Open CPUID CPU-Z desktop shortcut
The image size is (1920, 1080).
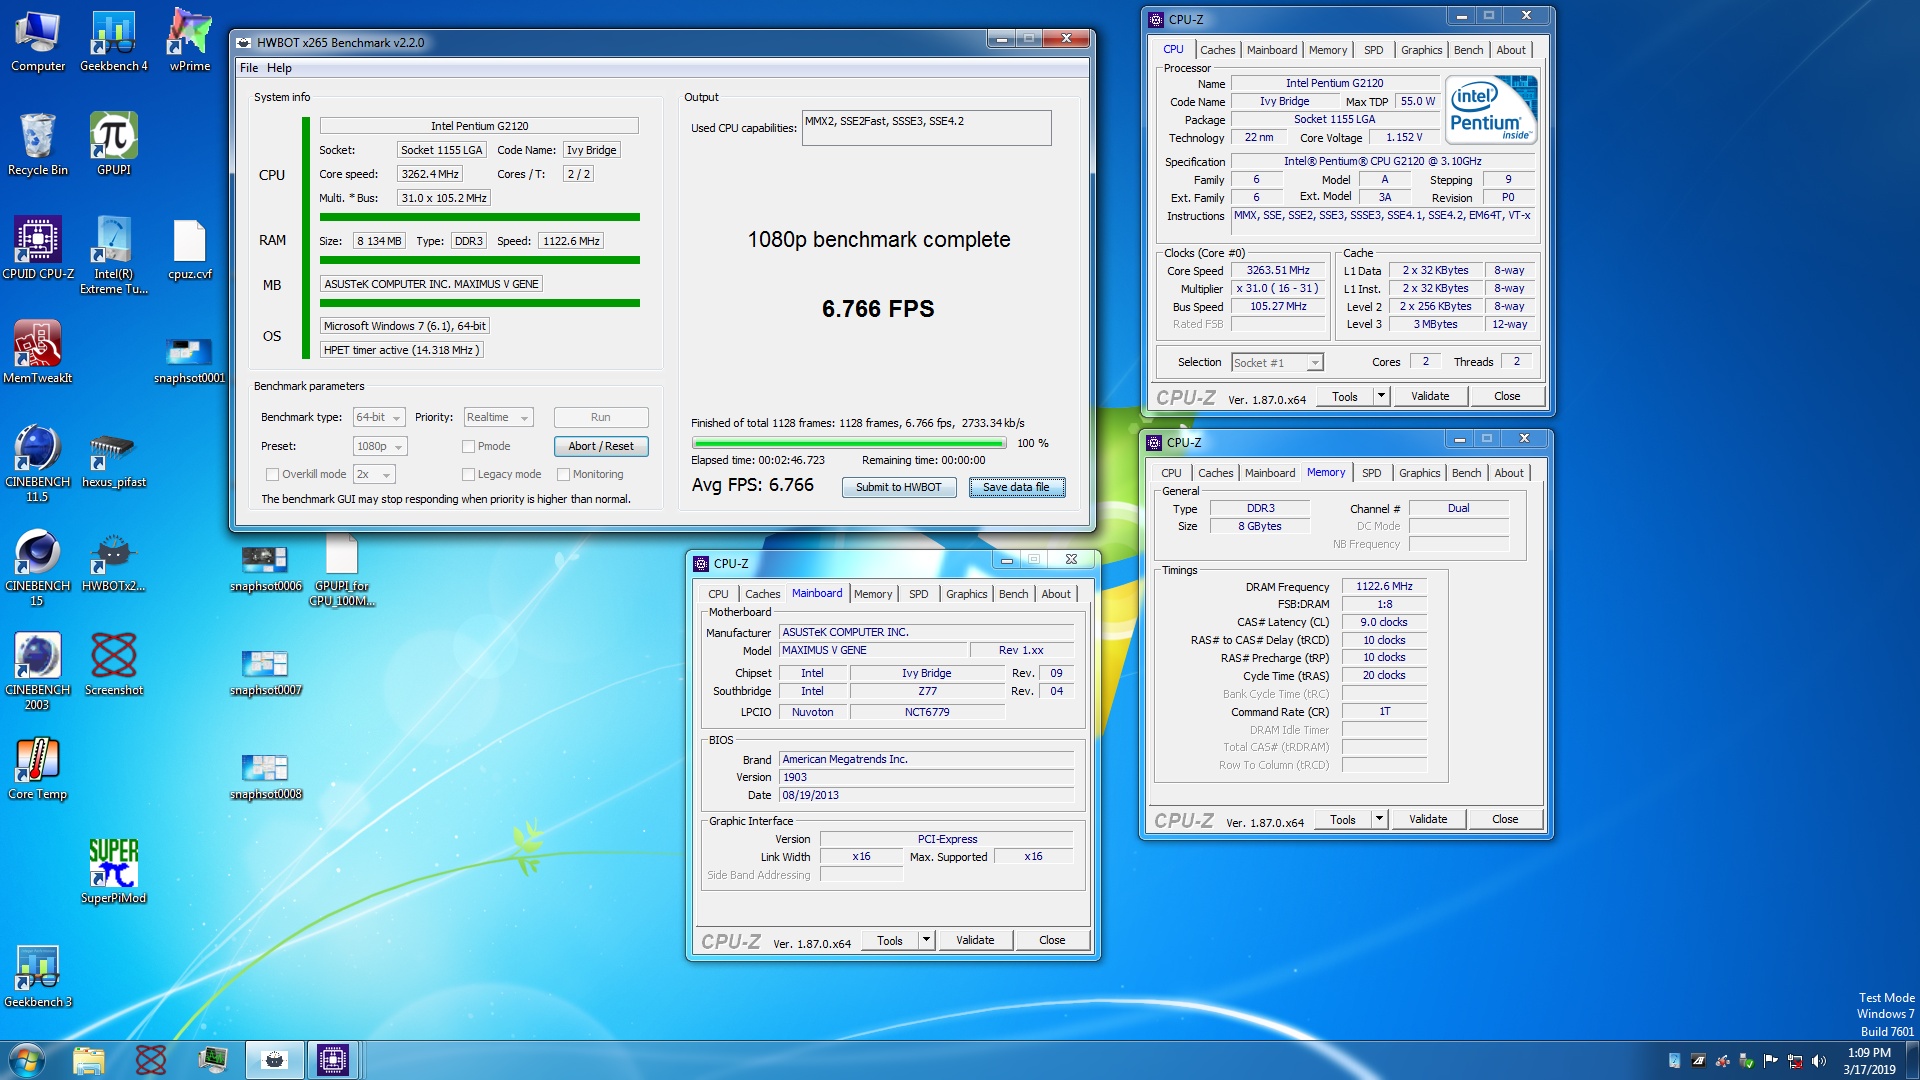pyautogui.click(x=38, y=248)
